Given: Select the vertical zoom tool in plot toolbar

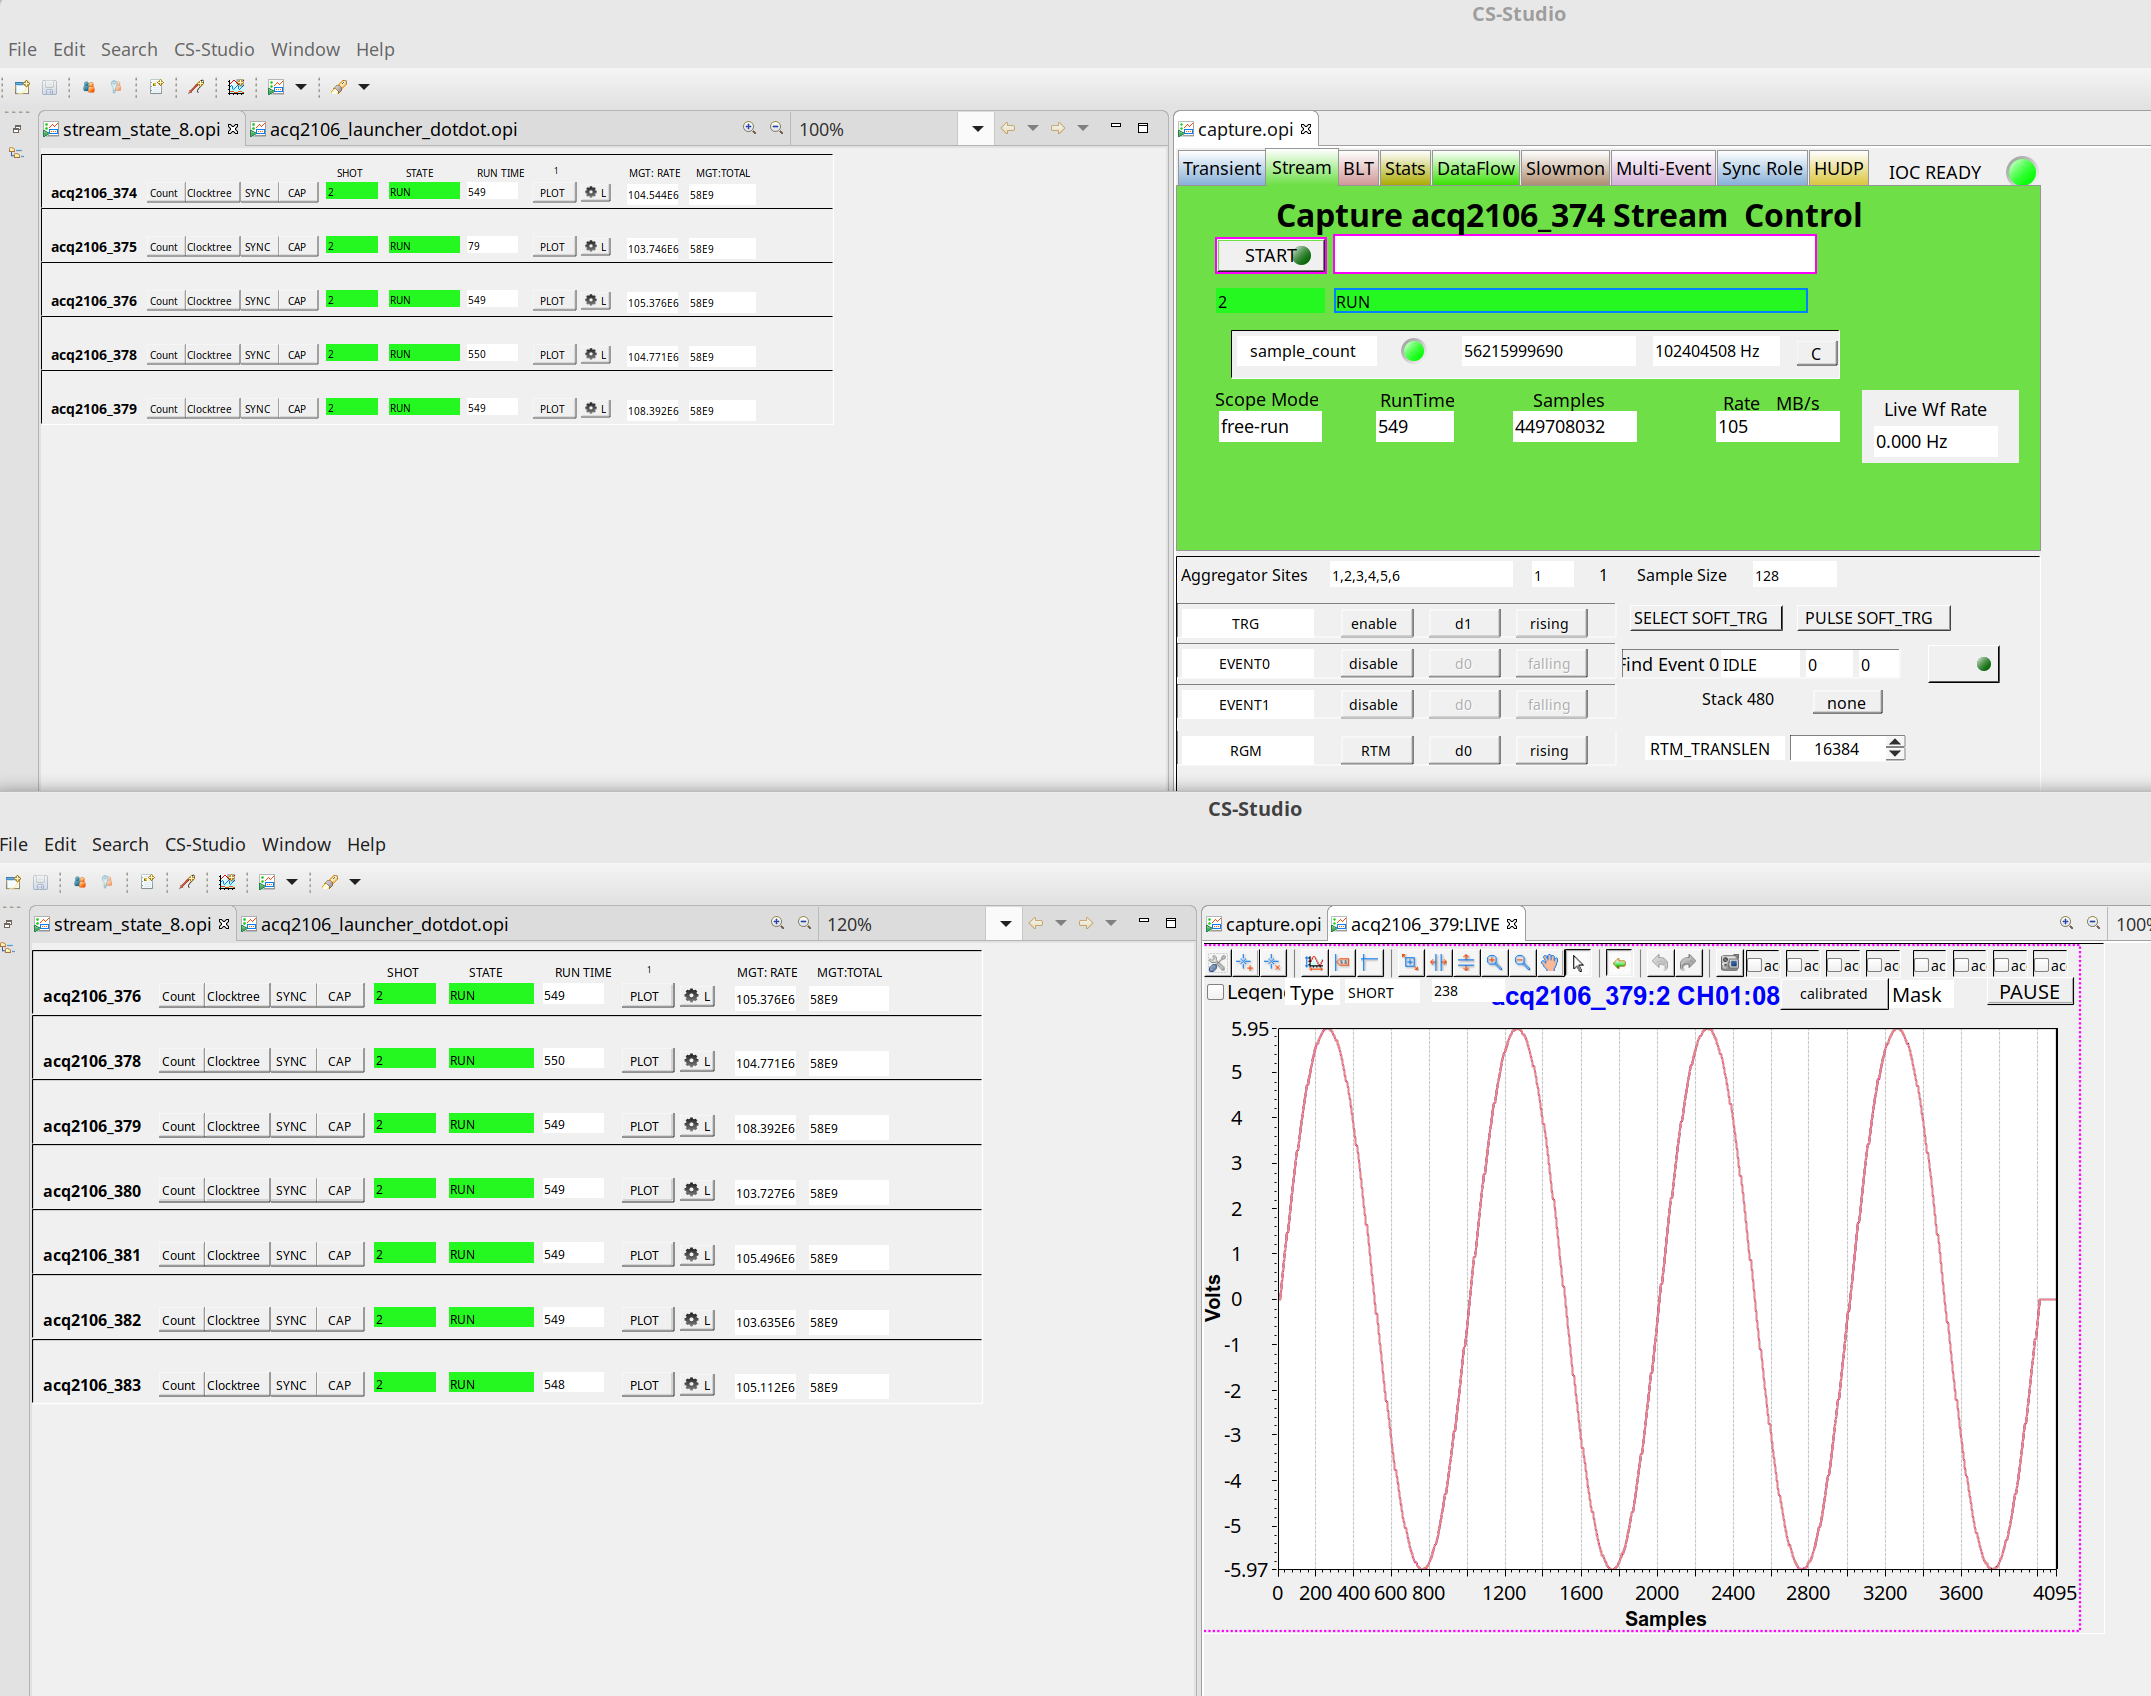Looking at the screenshot, I should tap(1466, 963).
